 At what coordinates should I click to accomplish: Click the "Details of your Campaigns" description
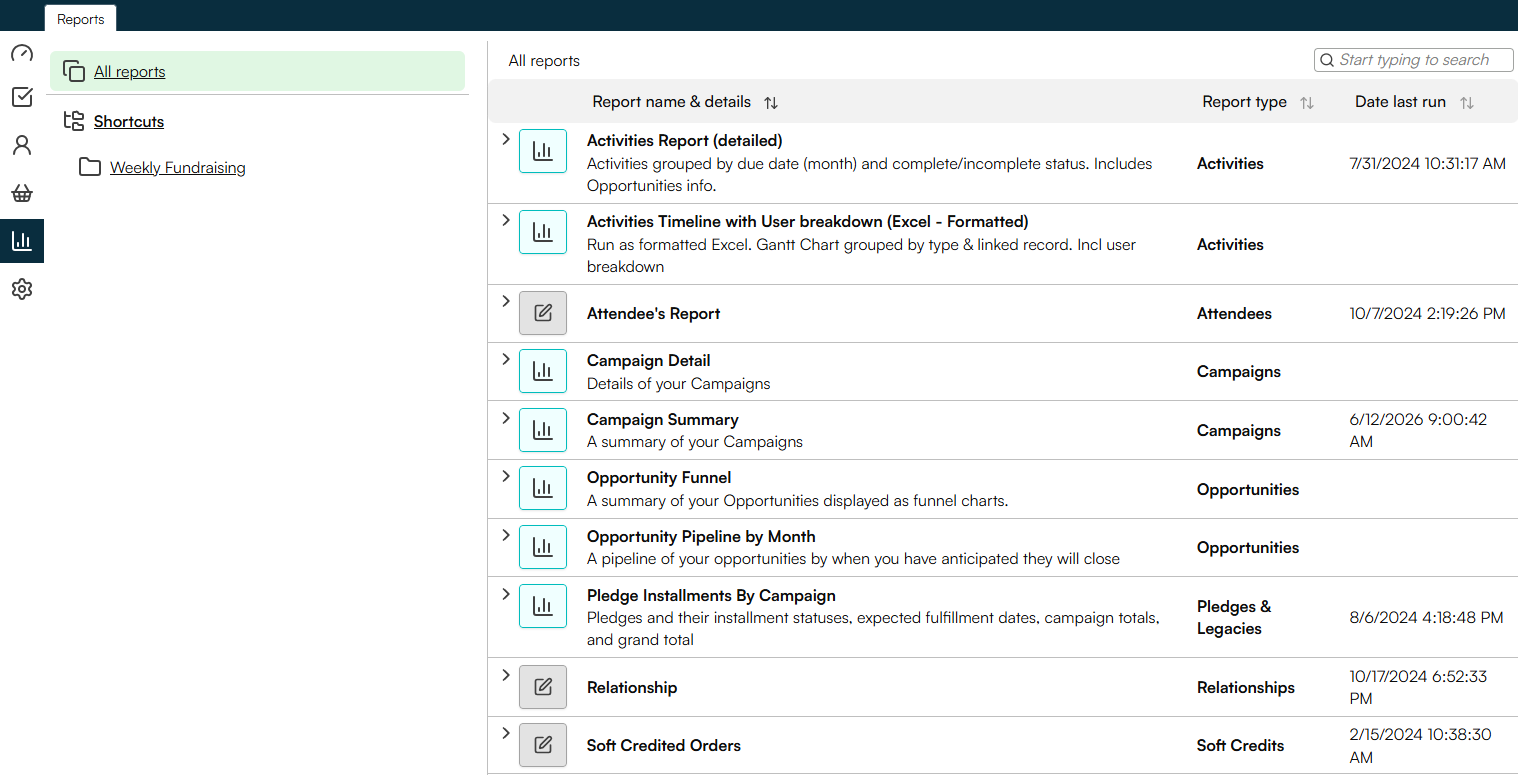click(679, 384)
